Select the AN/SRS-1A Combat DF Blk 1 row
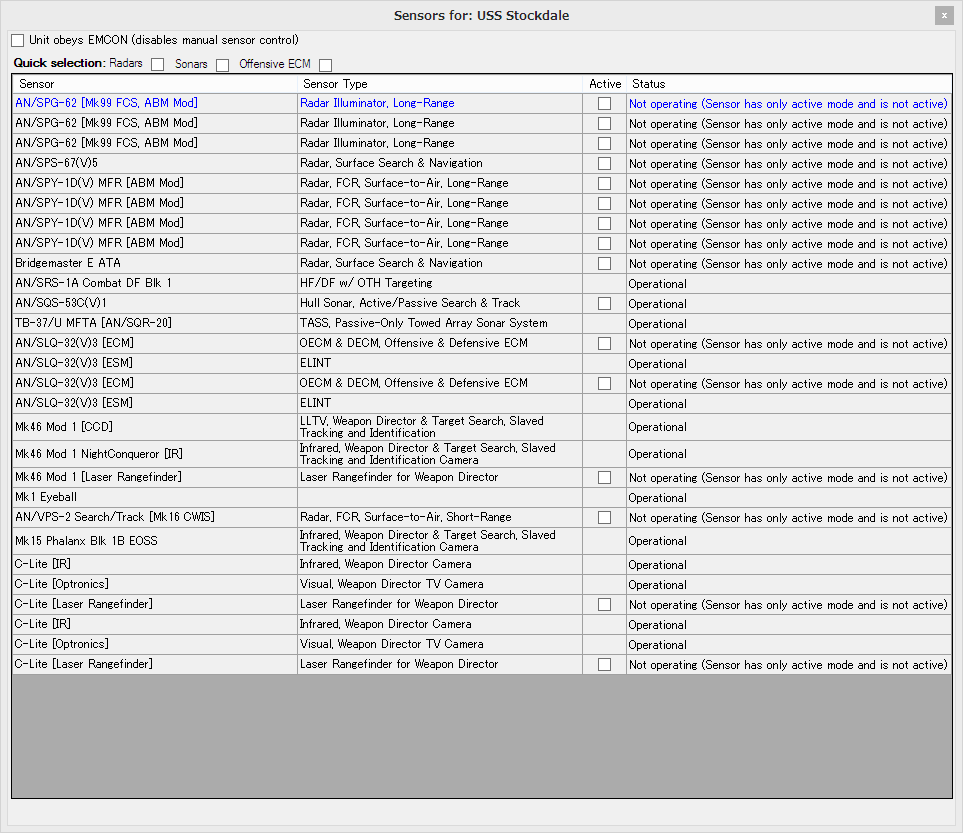 point(482,283)
